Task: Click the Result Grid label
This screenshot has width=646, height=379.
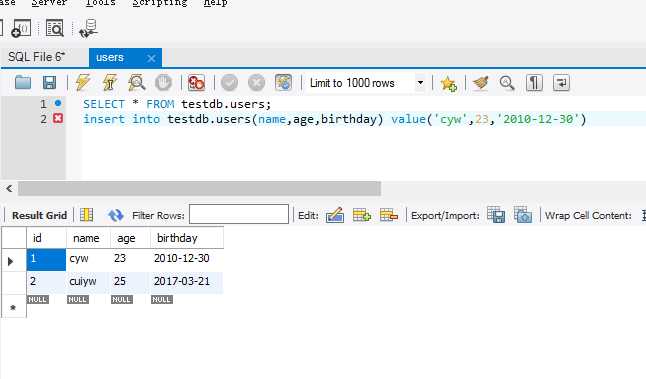Action: pos(39,215)
